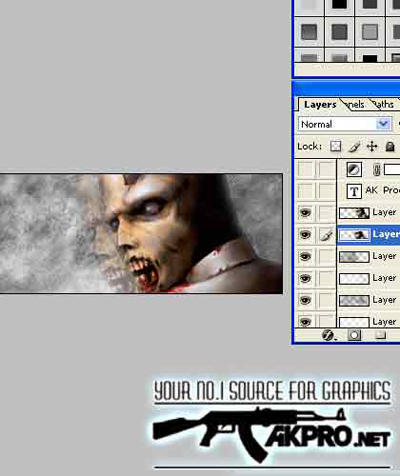Lock image pixels using the brush lock icon
The image size is (400, 476).
pyautogui.click(x=354, y=146)
